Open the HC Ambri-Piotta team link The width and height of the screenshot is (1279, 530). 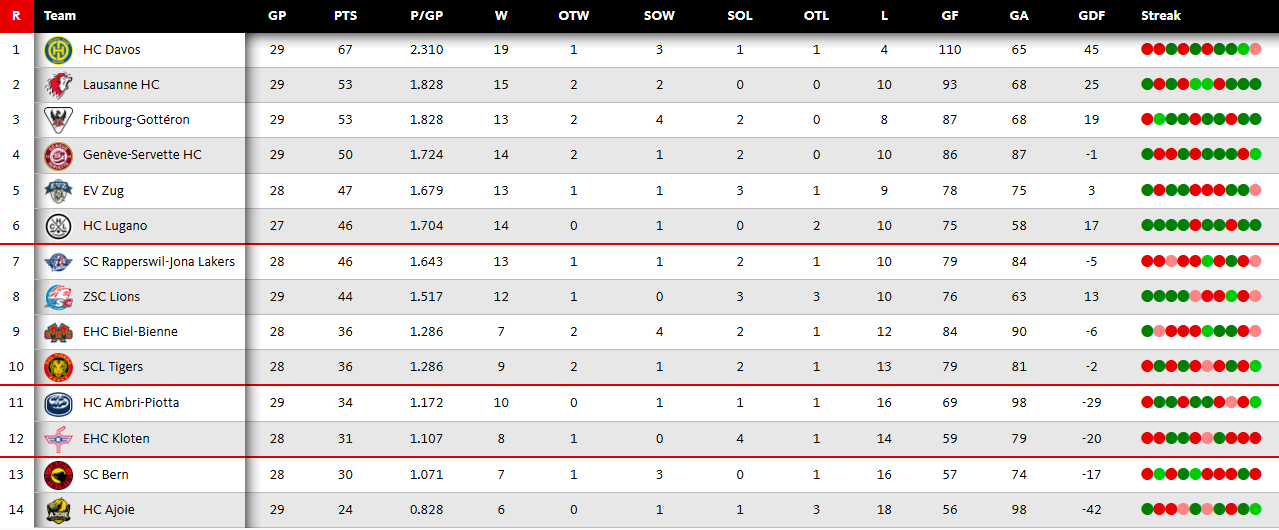click(131, 403)
